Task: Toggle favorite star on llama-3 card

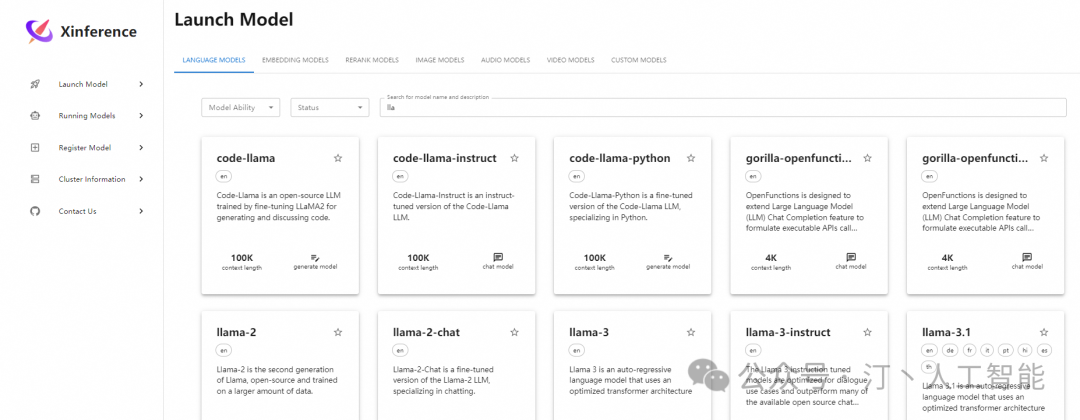Action: 690,332
